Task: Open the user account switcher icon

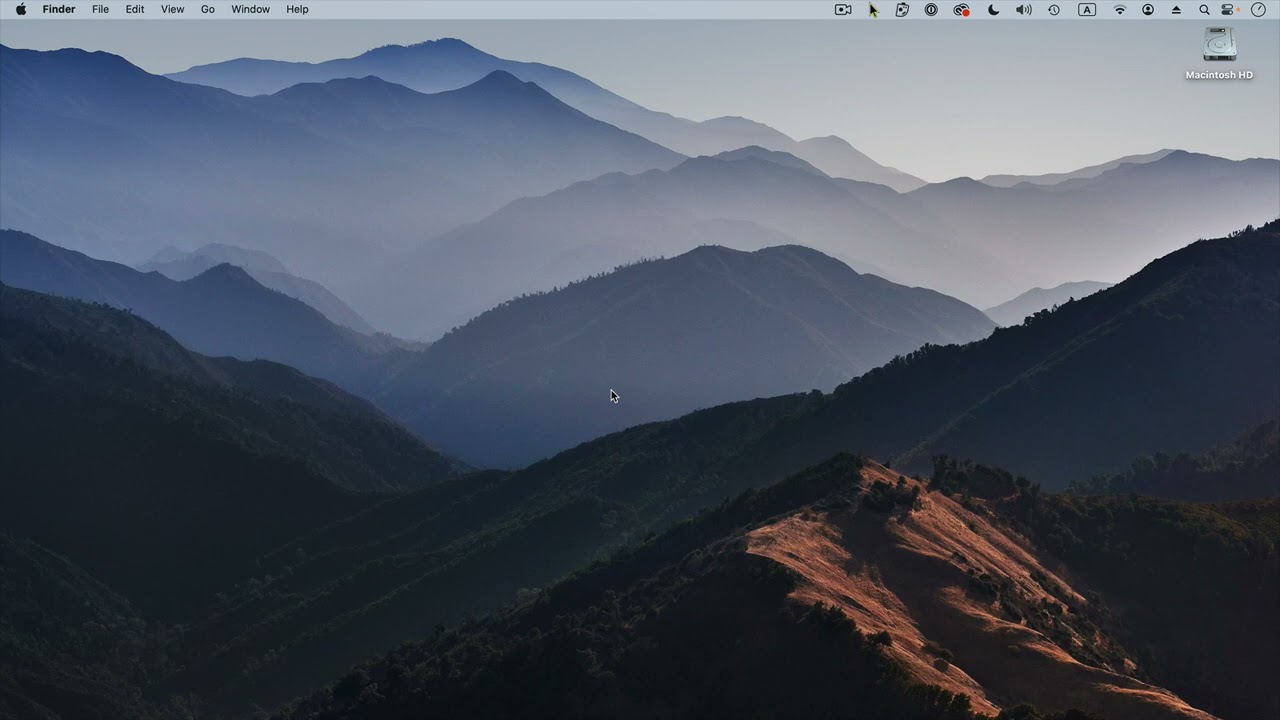Action: click(1148, 9)
